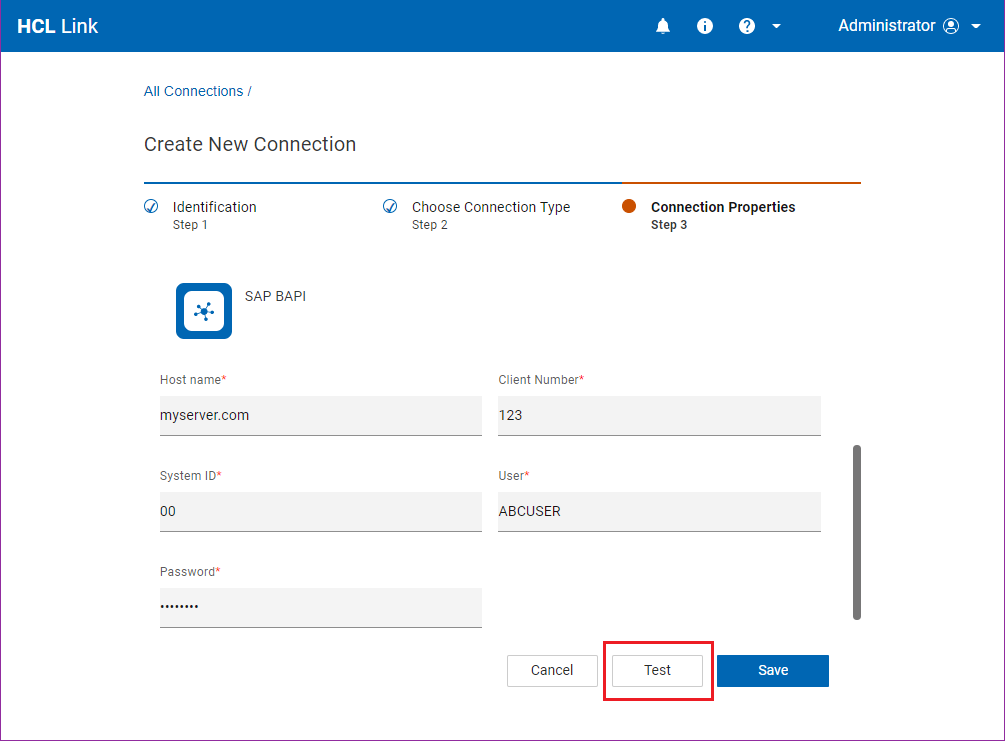This screenshot has width=1005, height=741.
Task: Cancel the connection creation
Action: [552, 670]
